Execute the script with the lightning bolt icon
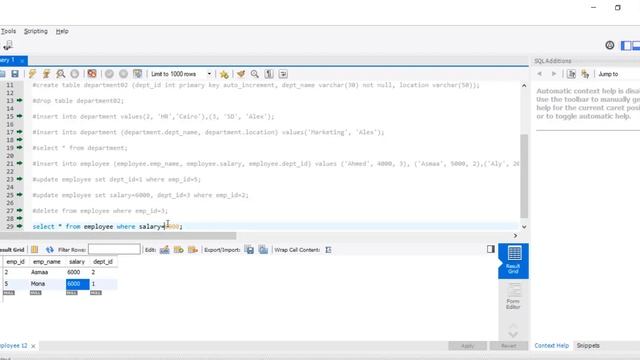The width and height of the screenshot is (640, 360). pos(32,74)
